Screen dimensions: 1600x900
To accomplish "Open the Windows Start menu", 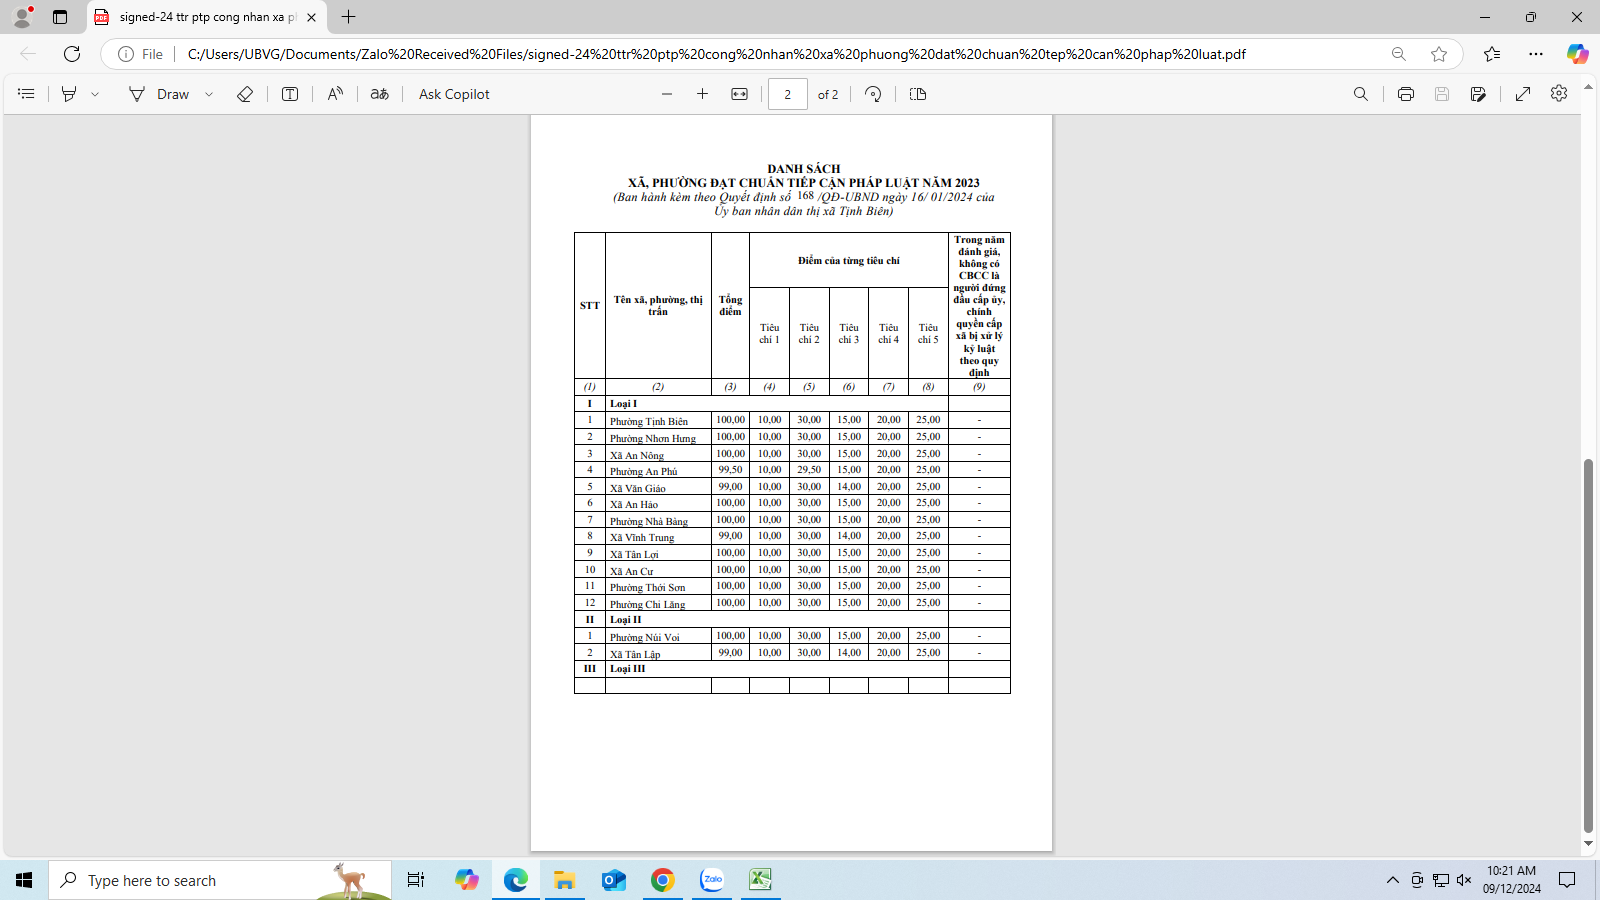I will [24, 880].
